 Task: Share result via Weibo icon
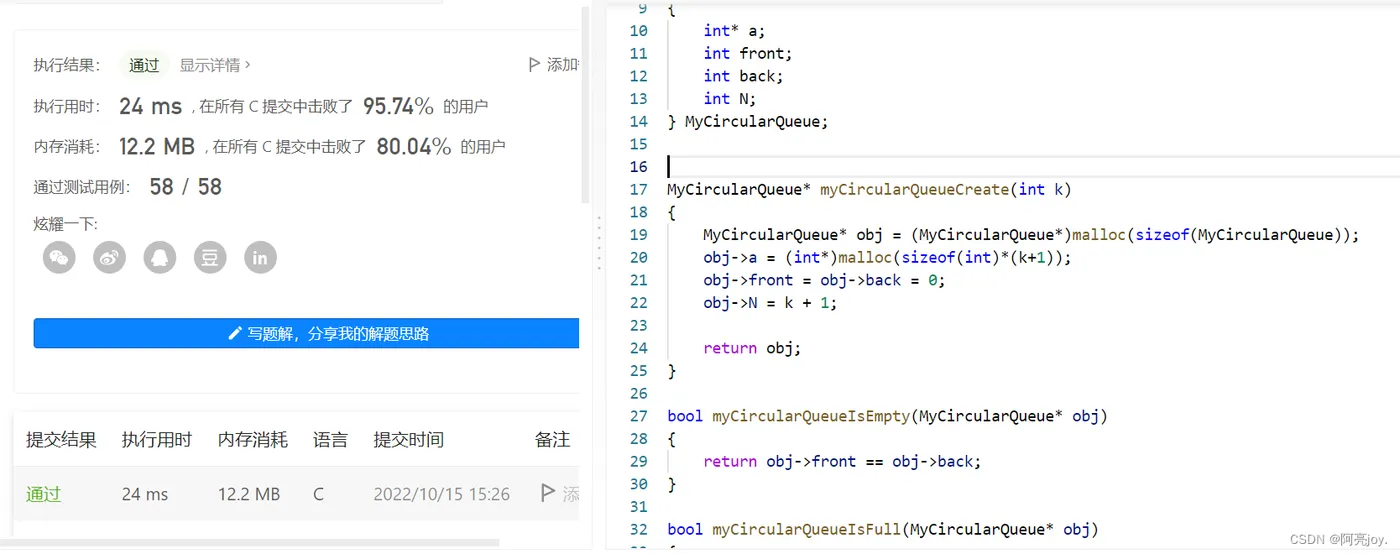[x=109, y=257]
